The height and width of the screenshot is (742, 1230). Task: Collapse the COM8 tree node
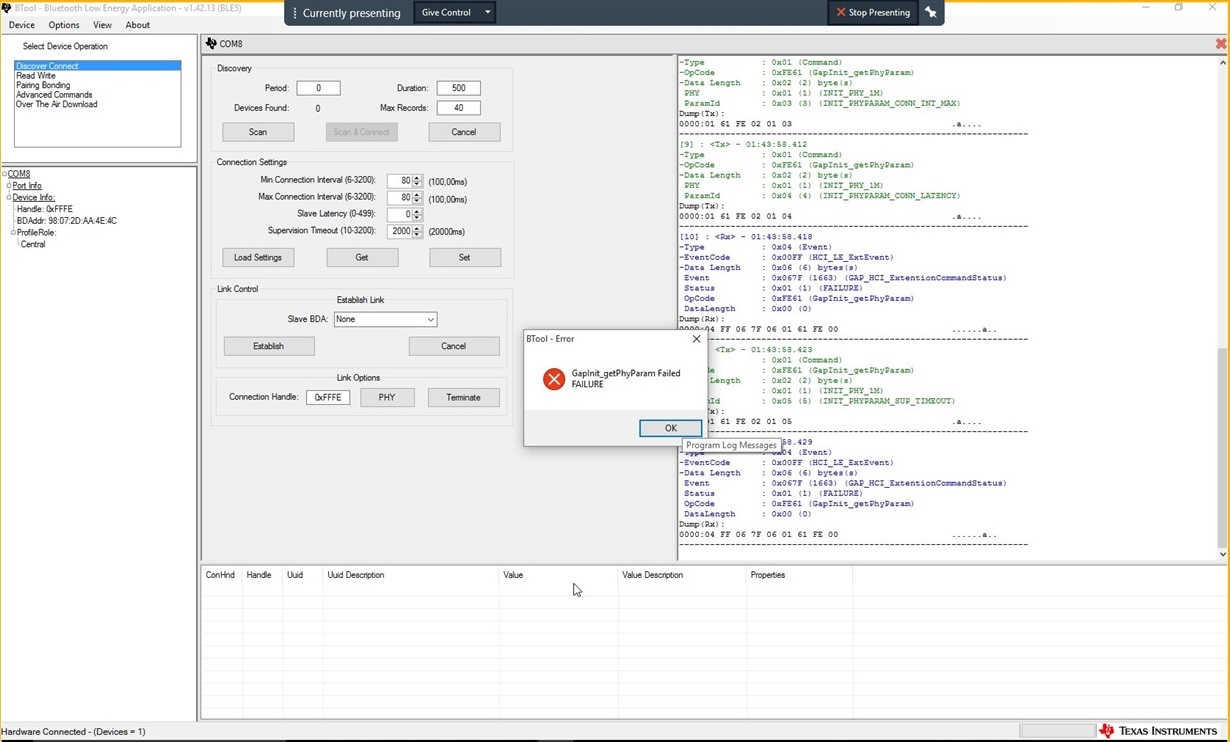pyautogui.click(x=4, y=174)
